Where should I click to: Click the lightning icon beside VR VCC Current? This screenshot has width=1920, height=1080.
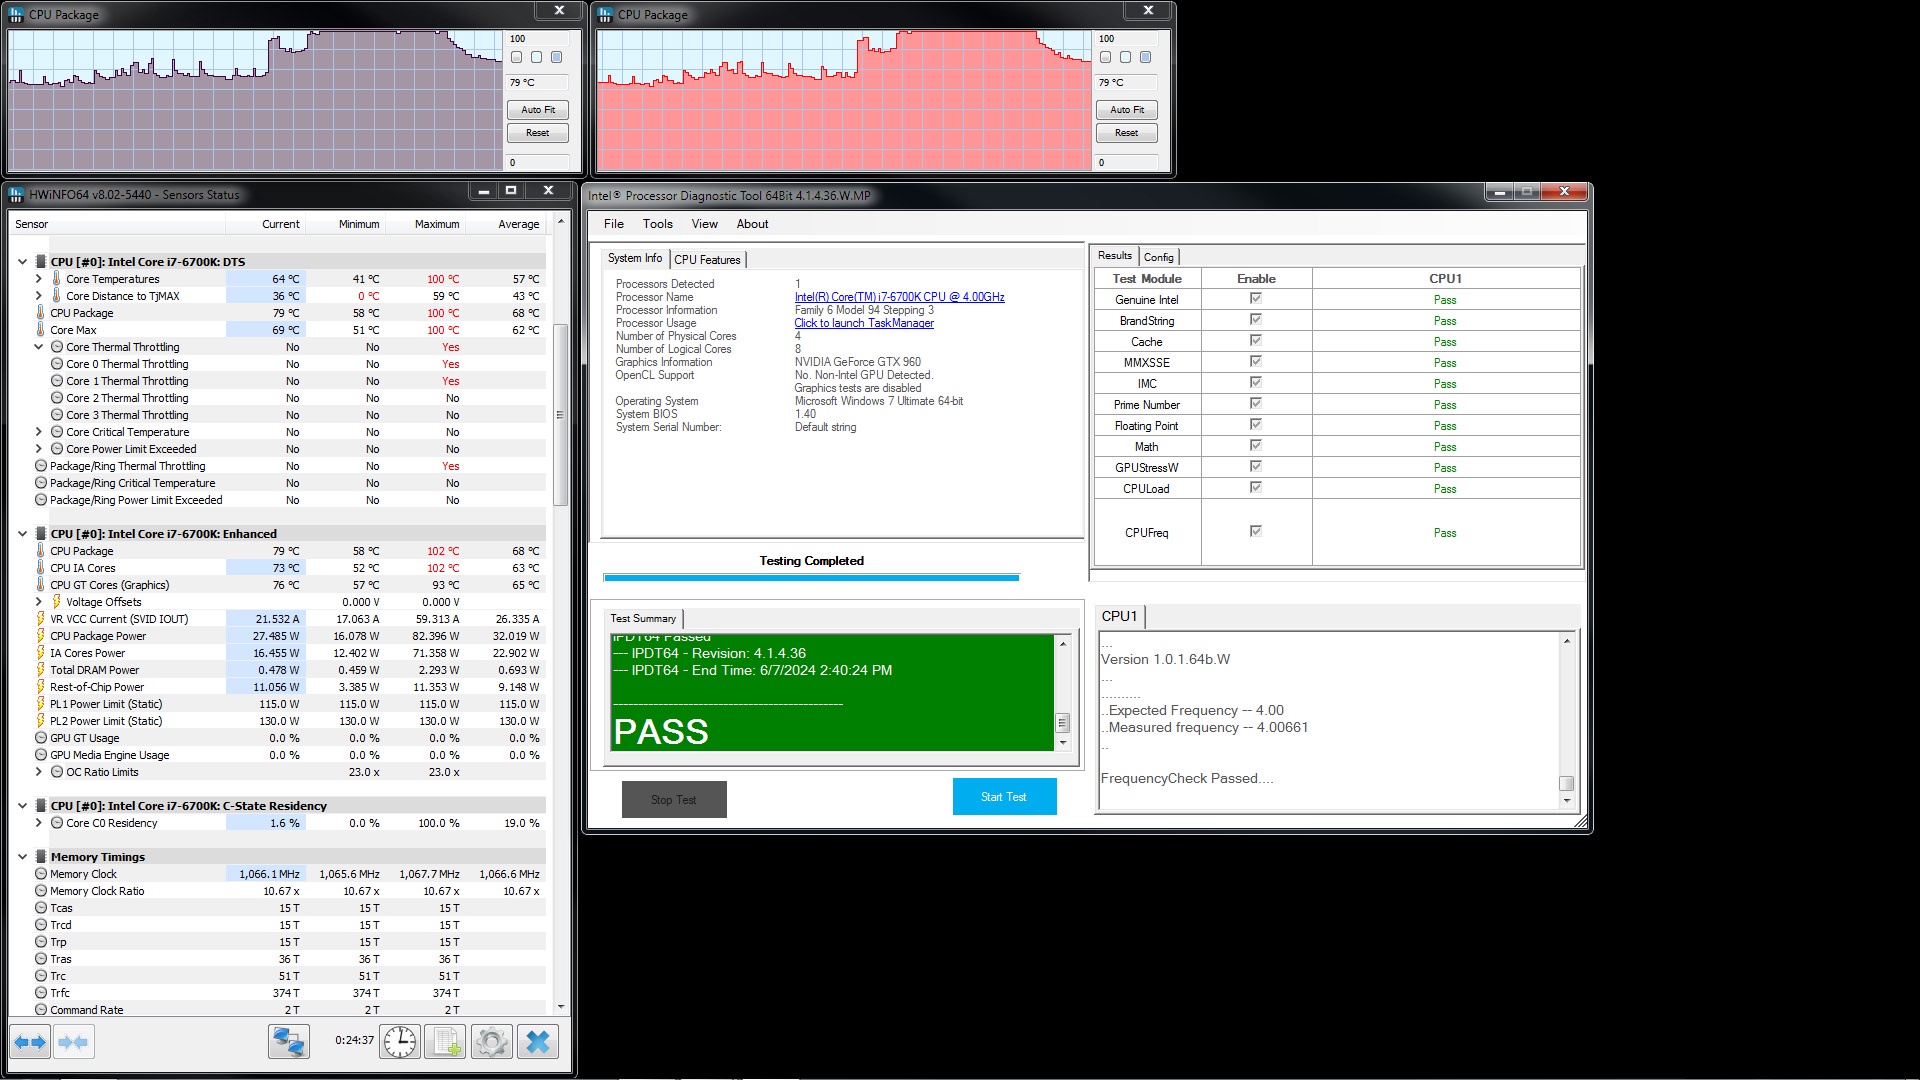(41, 619)
